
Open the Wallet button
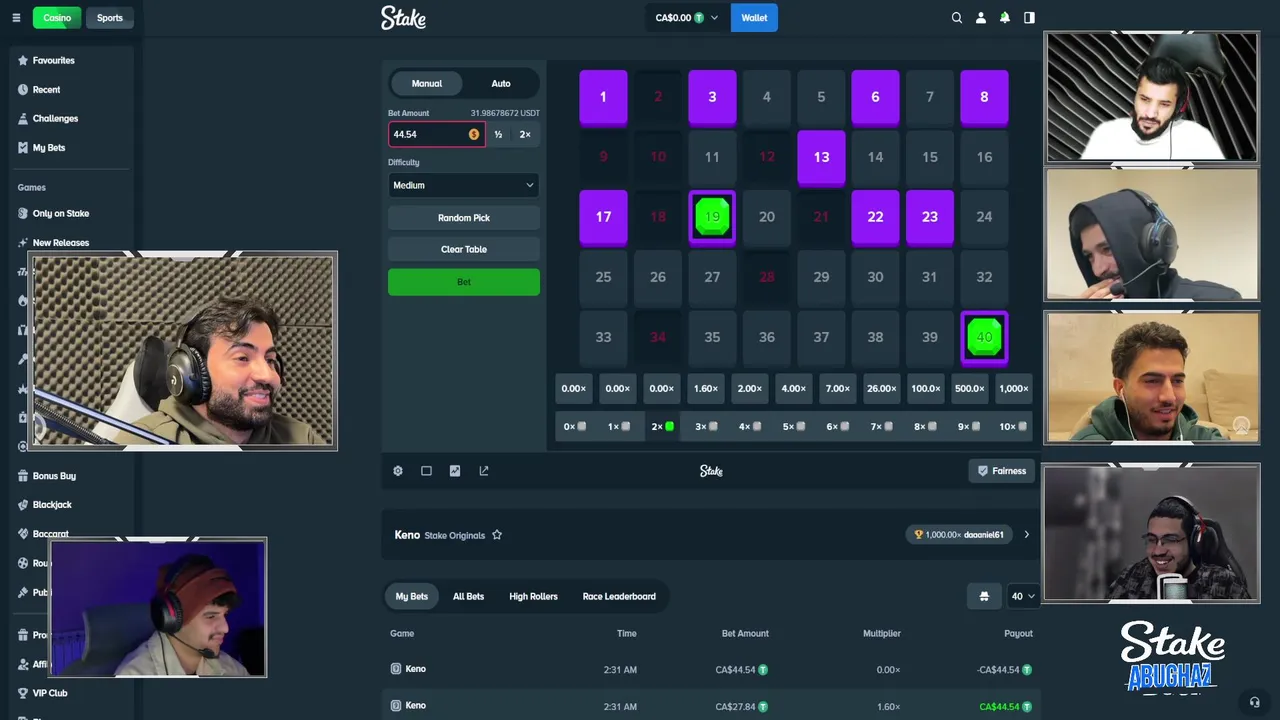pyautogui.click(x=754, y=18)
